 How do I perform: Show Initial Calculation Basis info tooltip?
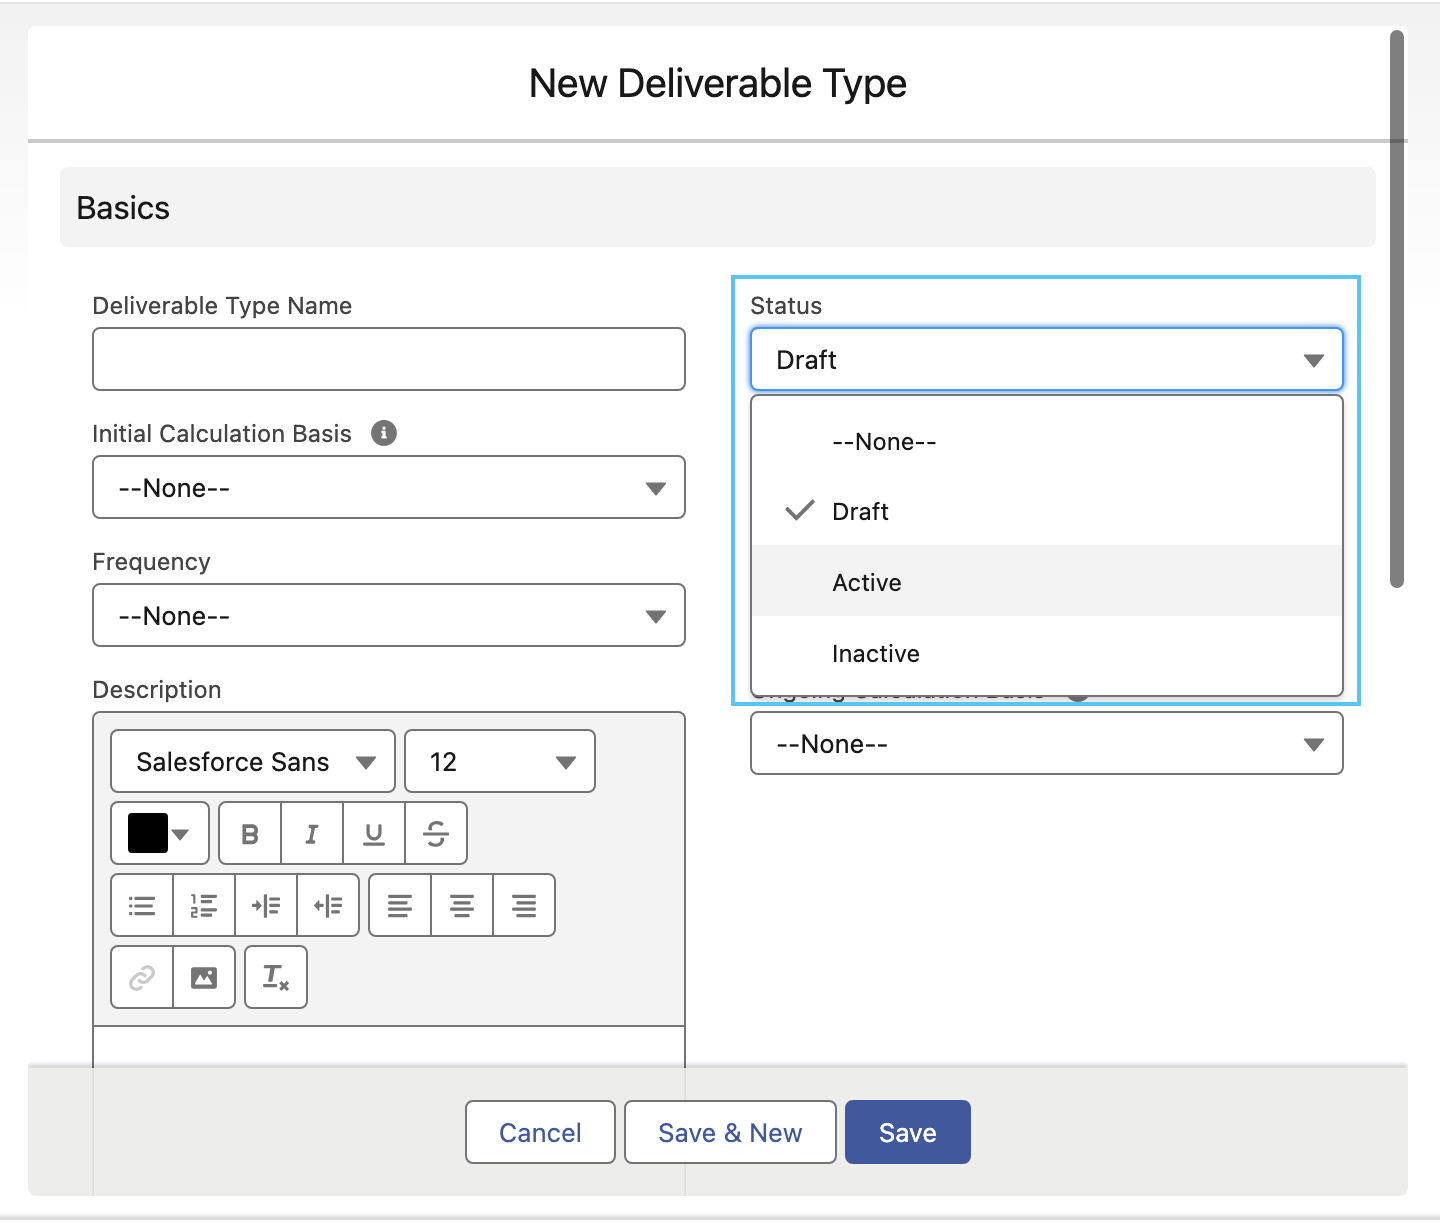click(384, 433)
